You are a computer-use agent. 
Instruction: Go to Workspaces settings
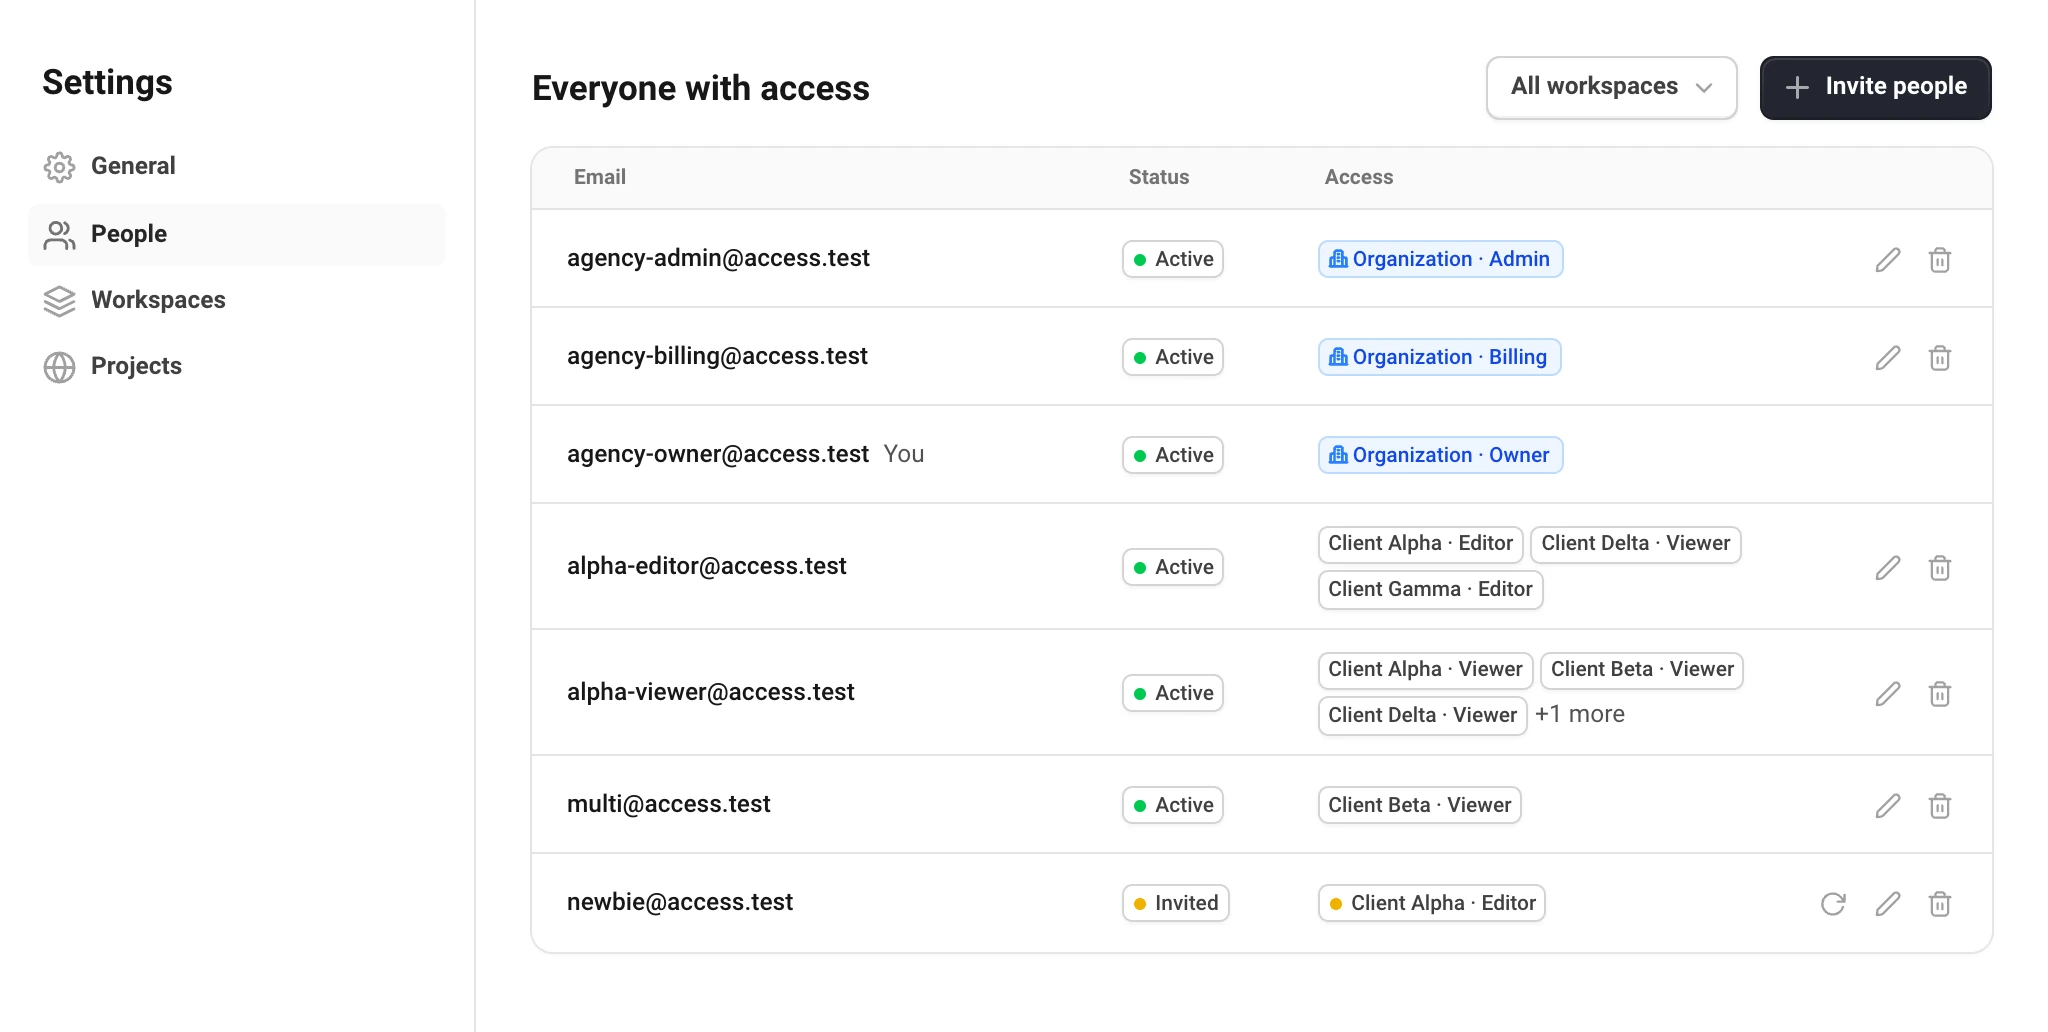coord(236,300)
